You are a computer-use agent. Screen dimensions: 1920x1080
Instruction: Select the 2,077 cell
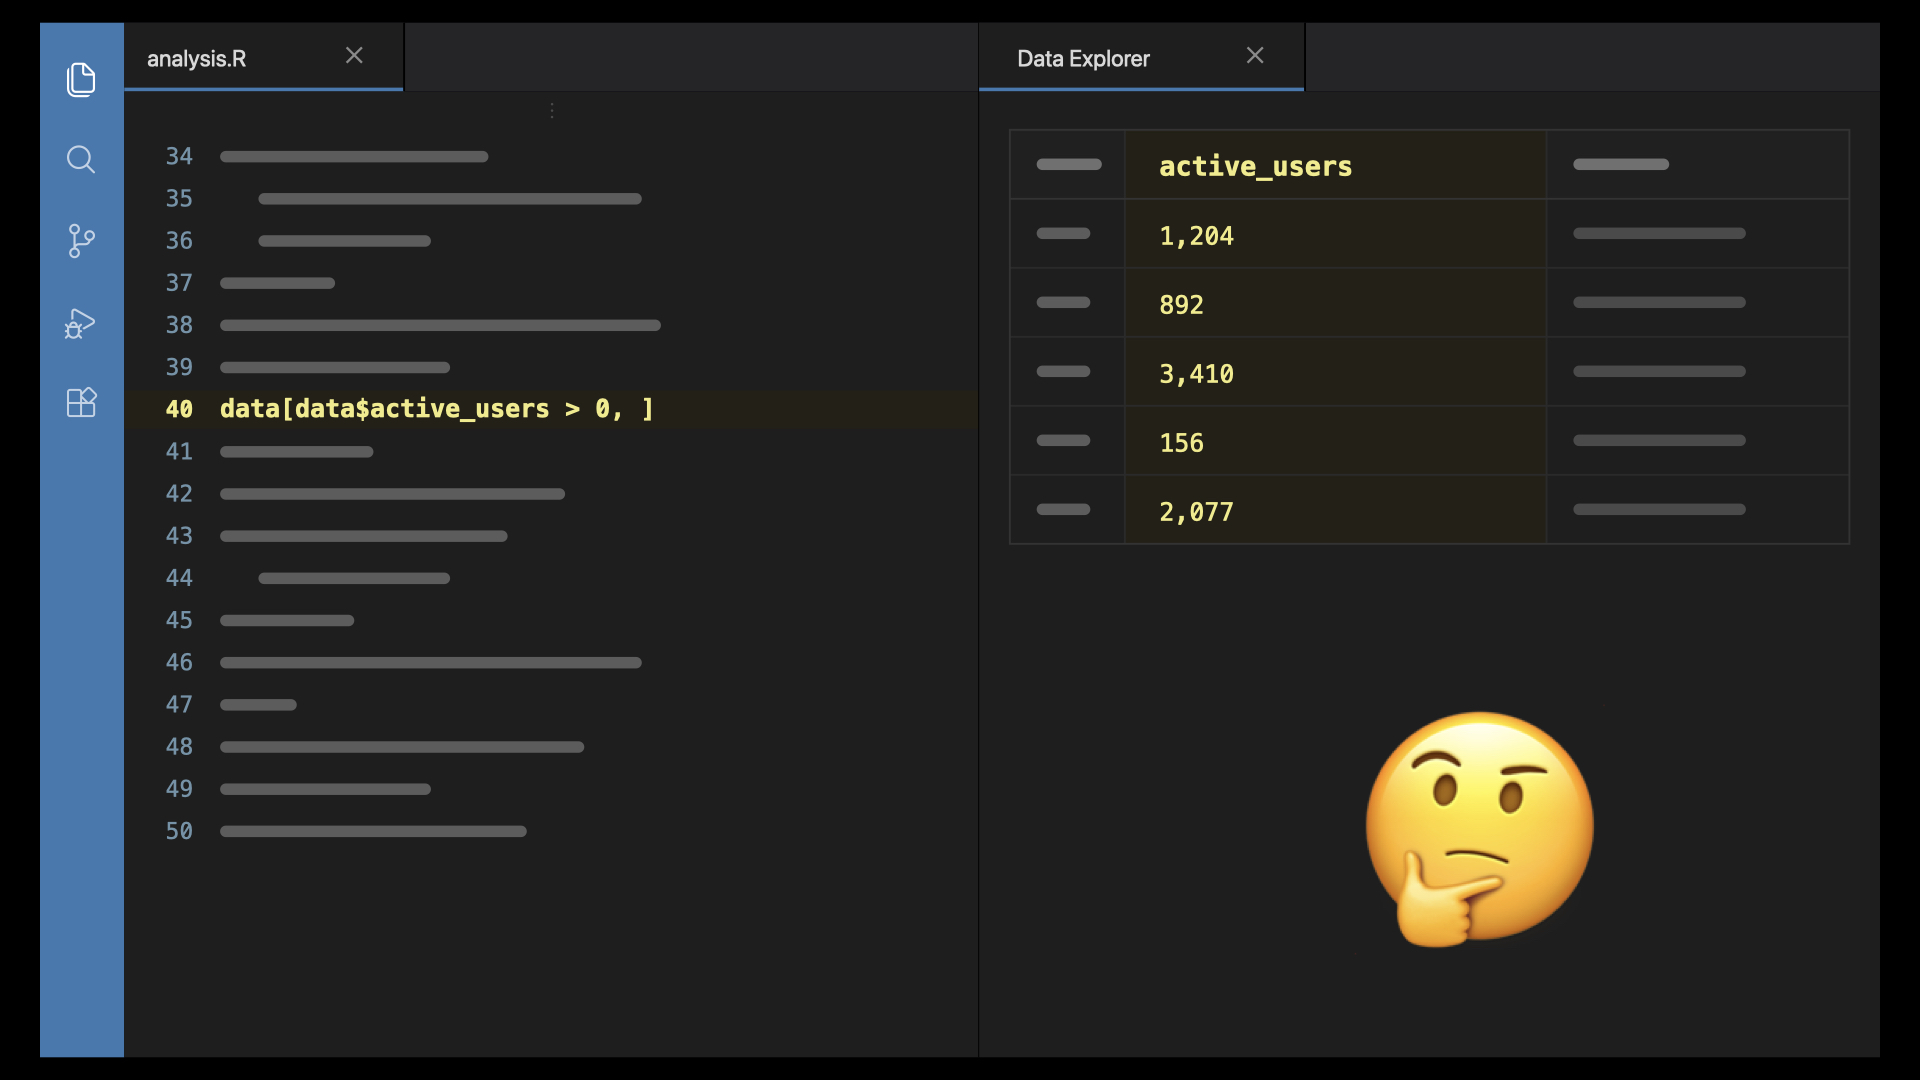1335,510
